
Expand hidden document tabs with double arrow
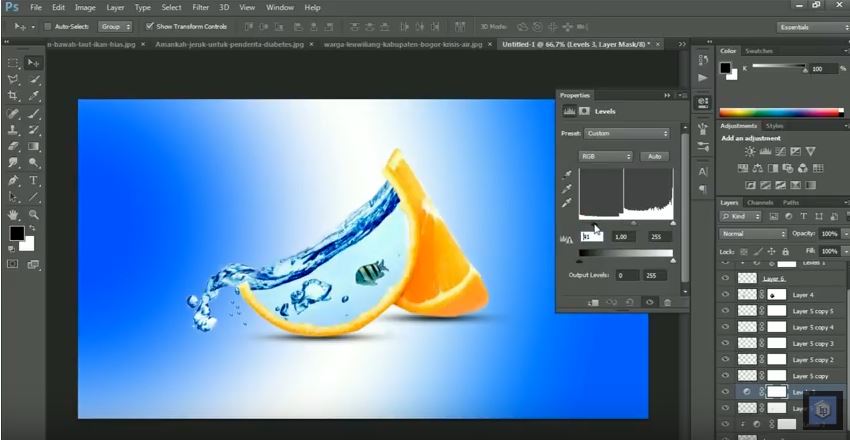click(682, 44)
